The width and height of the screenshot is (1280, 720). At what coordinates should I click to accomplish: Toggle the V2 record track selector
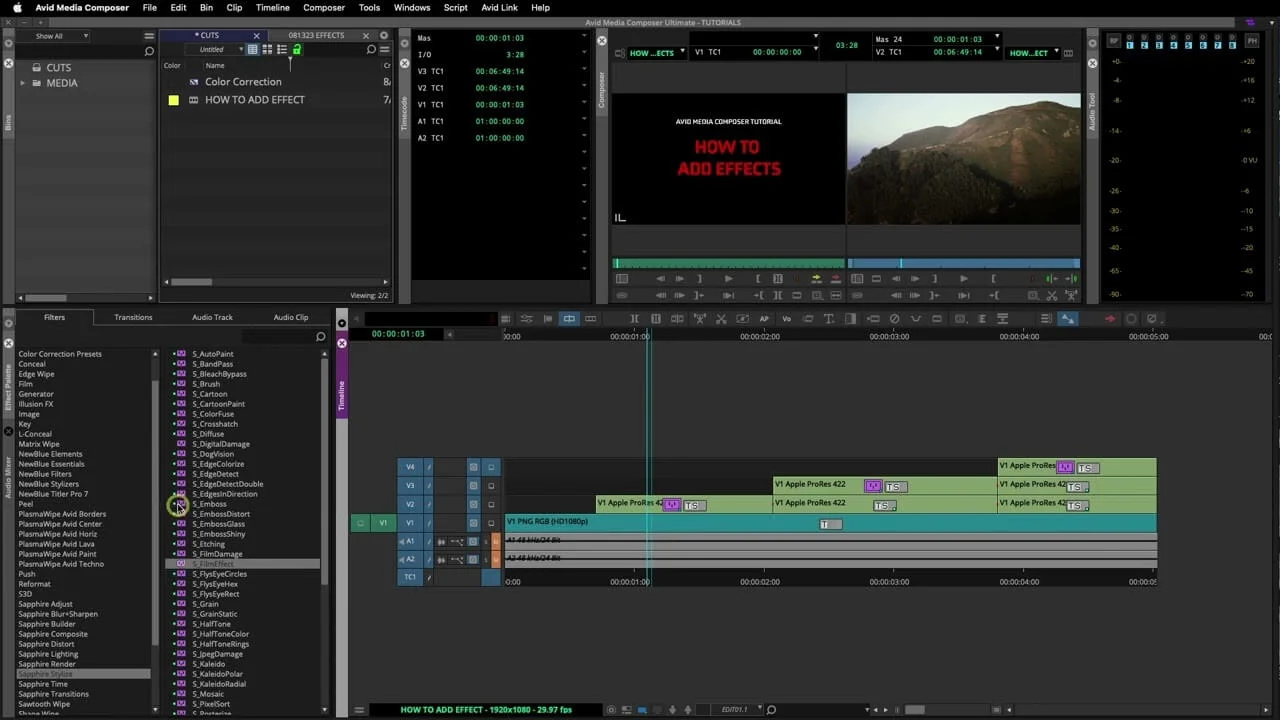411,504
